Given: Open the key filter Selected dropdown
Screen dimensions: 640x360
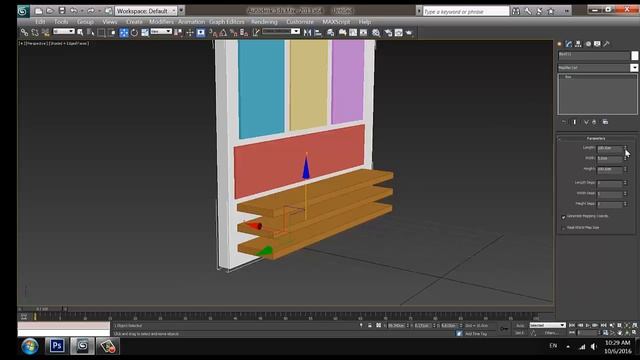Looking at the screenshot, I should [547, 325].
